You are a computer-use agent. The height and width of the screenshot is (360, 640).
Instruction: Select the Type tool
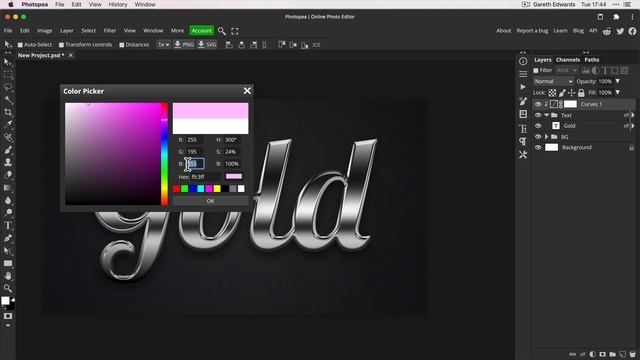click(8, 225)
